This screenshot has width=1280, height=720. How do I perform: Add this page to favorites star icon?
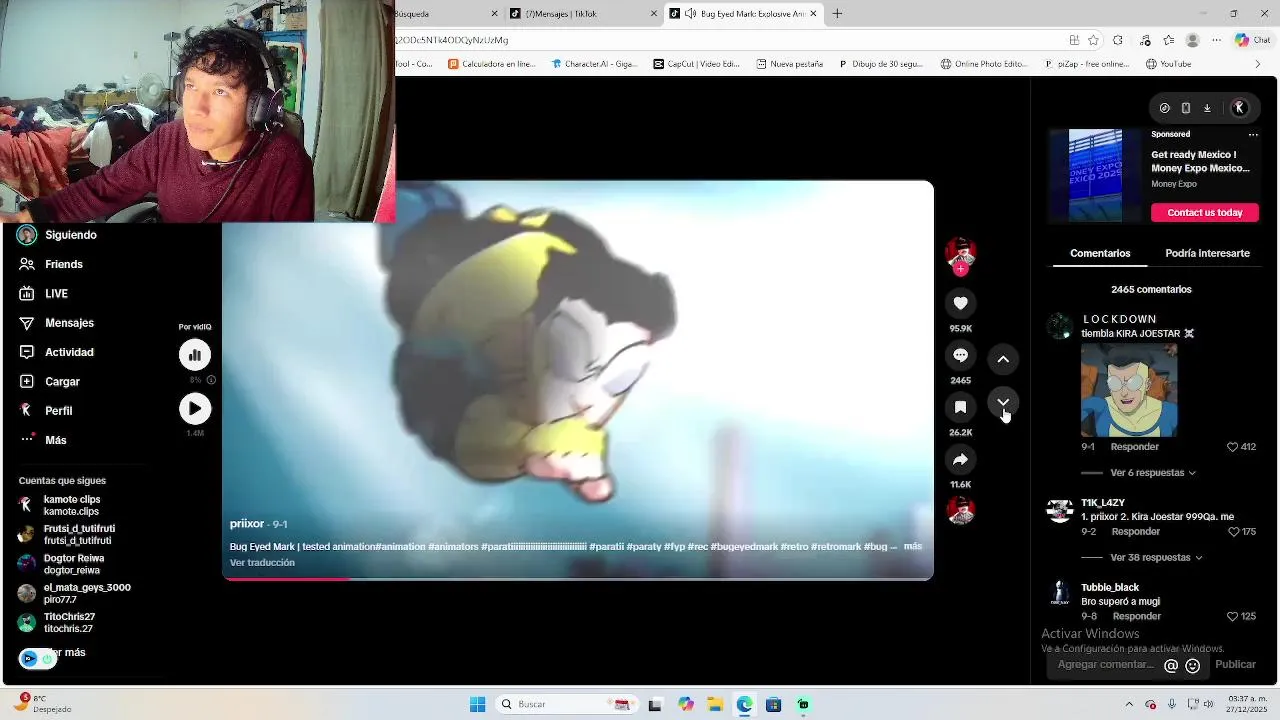coord(1093,40)
